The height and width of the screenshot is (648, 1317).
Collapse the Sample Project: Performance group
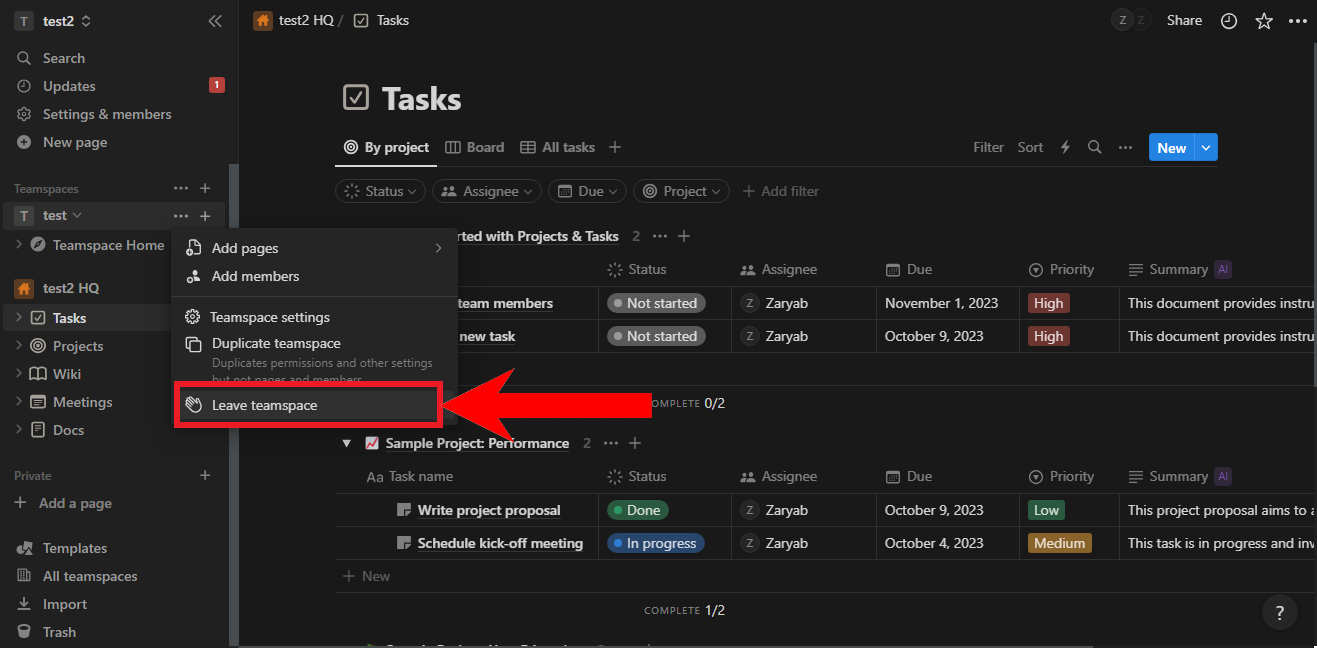[347, 443]
